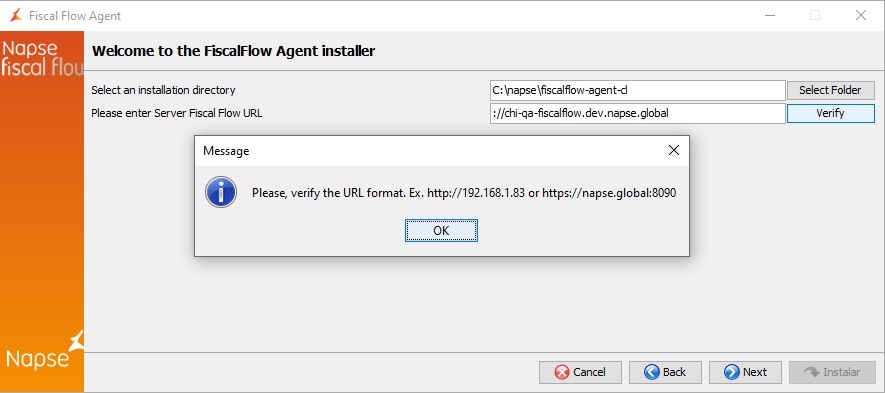
Task: Click the Napse fiscal flow logo in sidebar
Action: (x=43, y=58)
